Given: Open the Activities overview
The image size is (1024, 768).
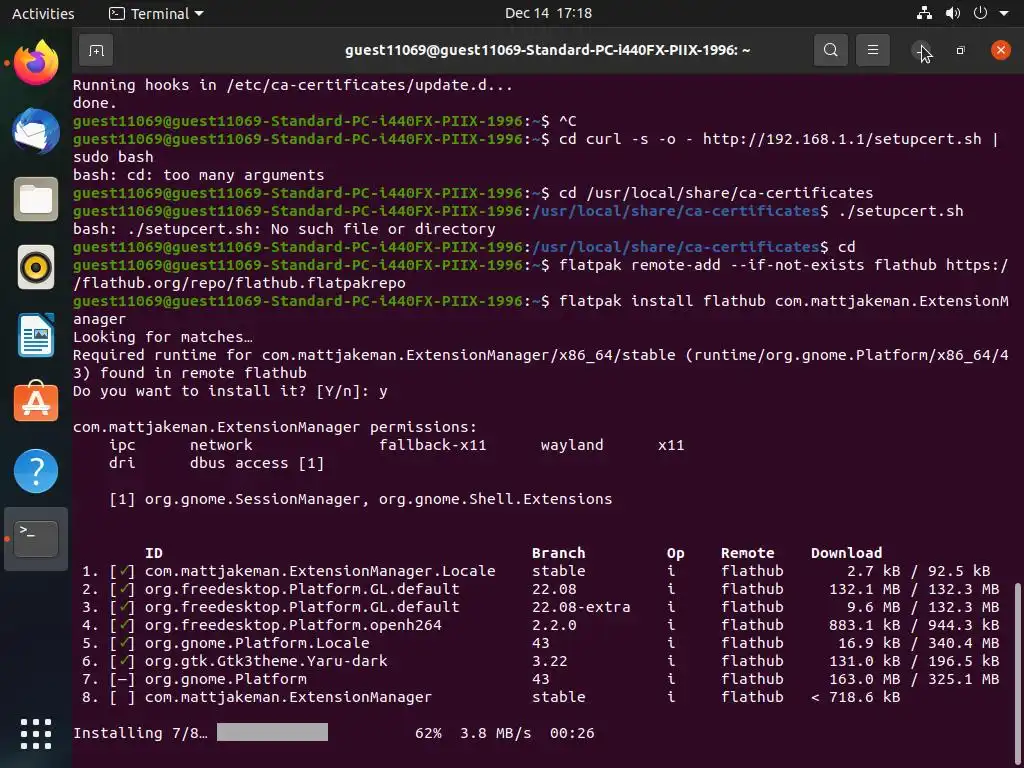Looking at the screenshot, I should tap(43, 13).
